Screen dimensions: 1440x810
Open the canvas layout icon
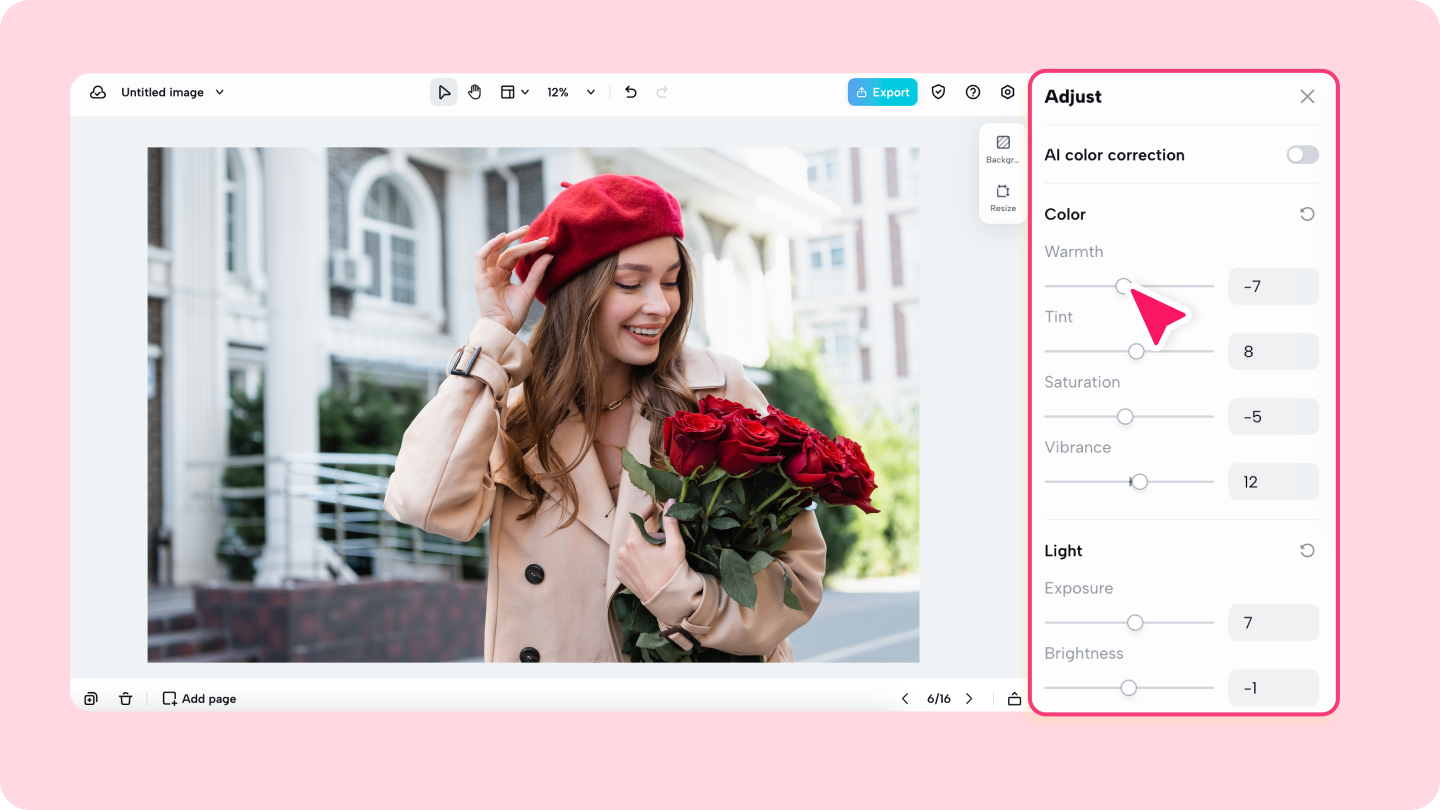pyautogui.click(x=507, y=91)
